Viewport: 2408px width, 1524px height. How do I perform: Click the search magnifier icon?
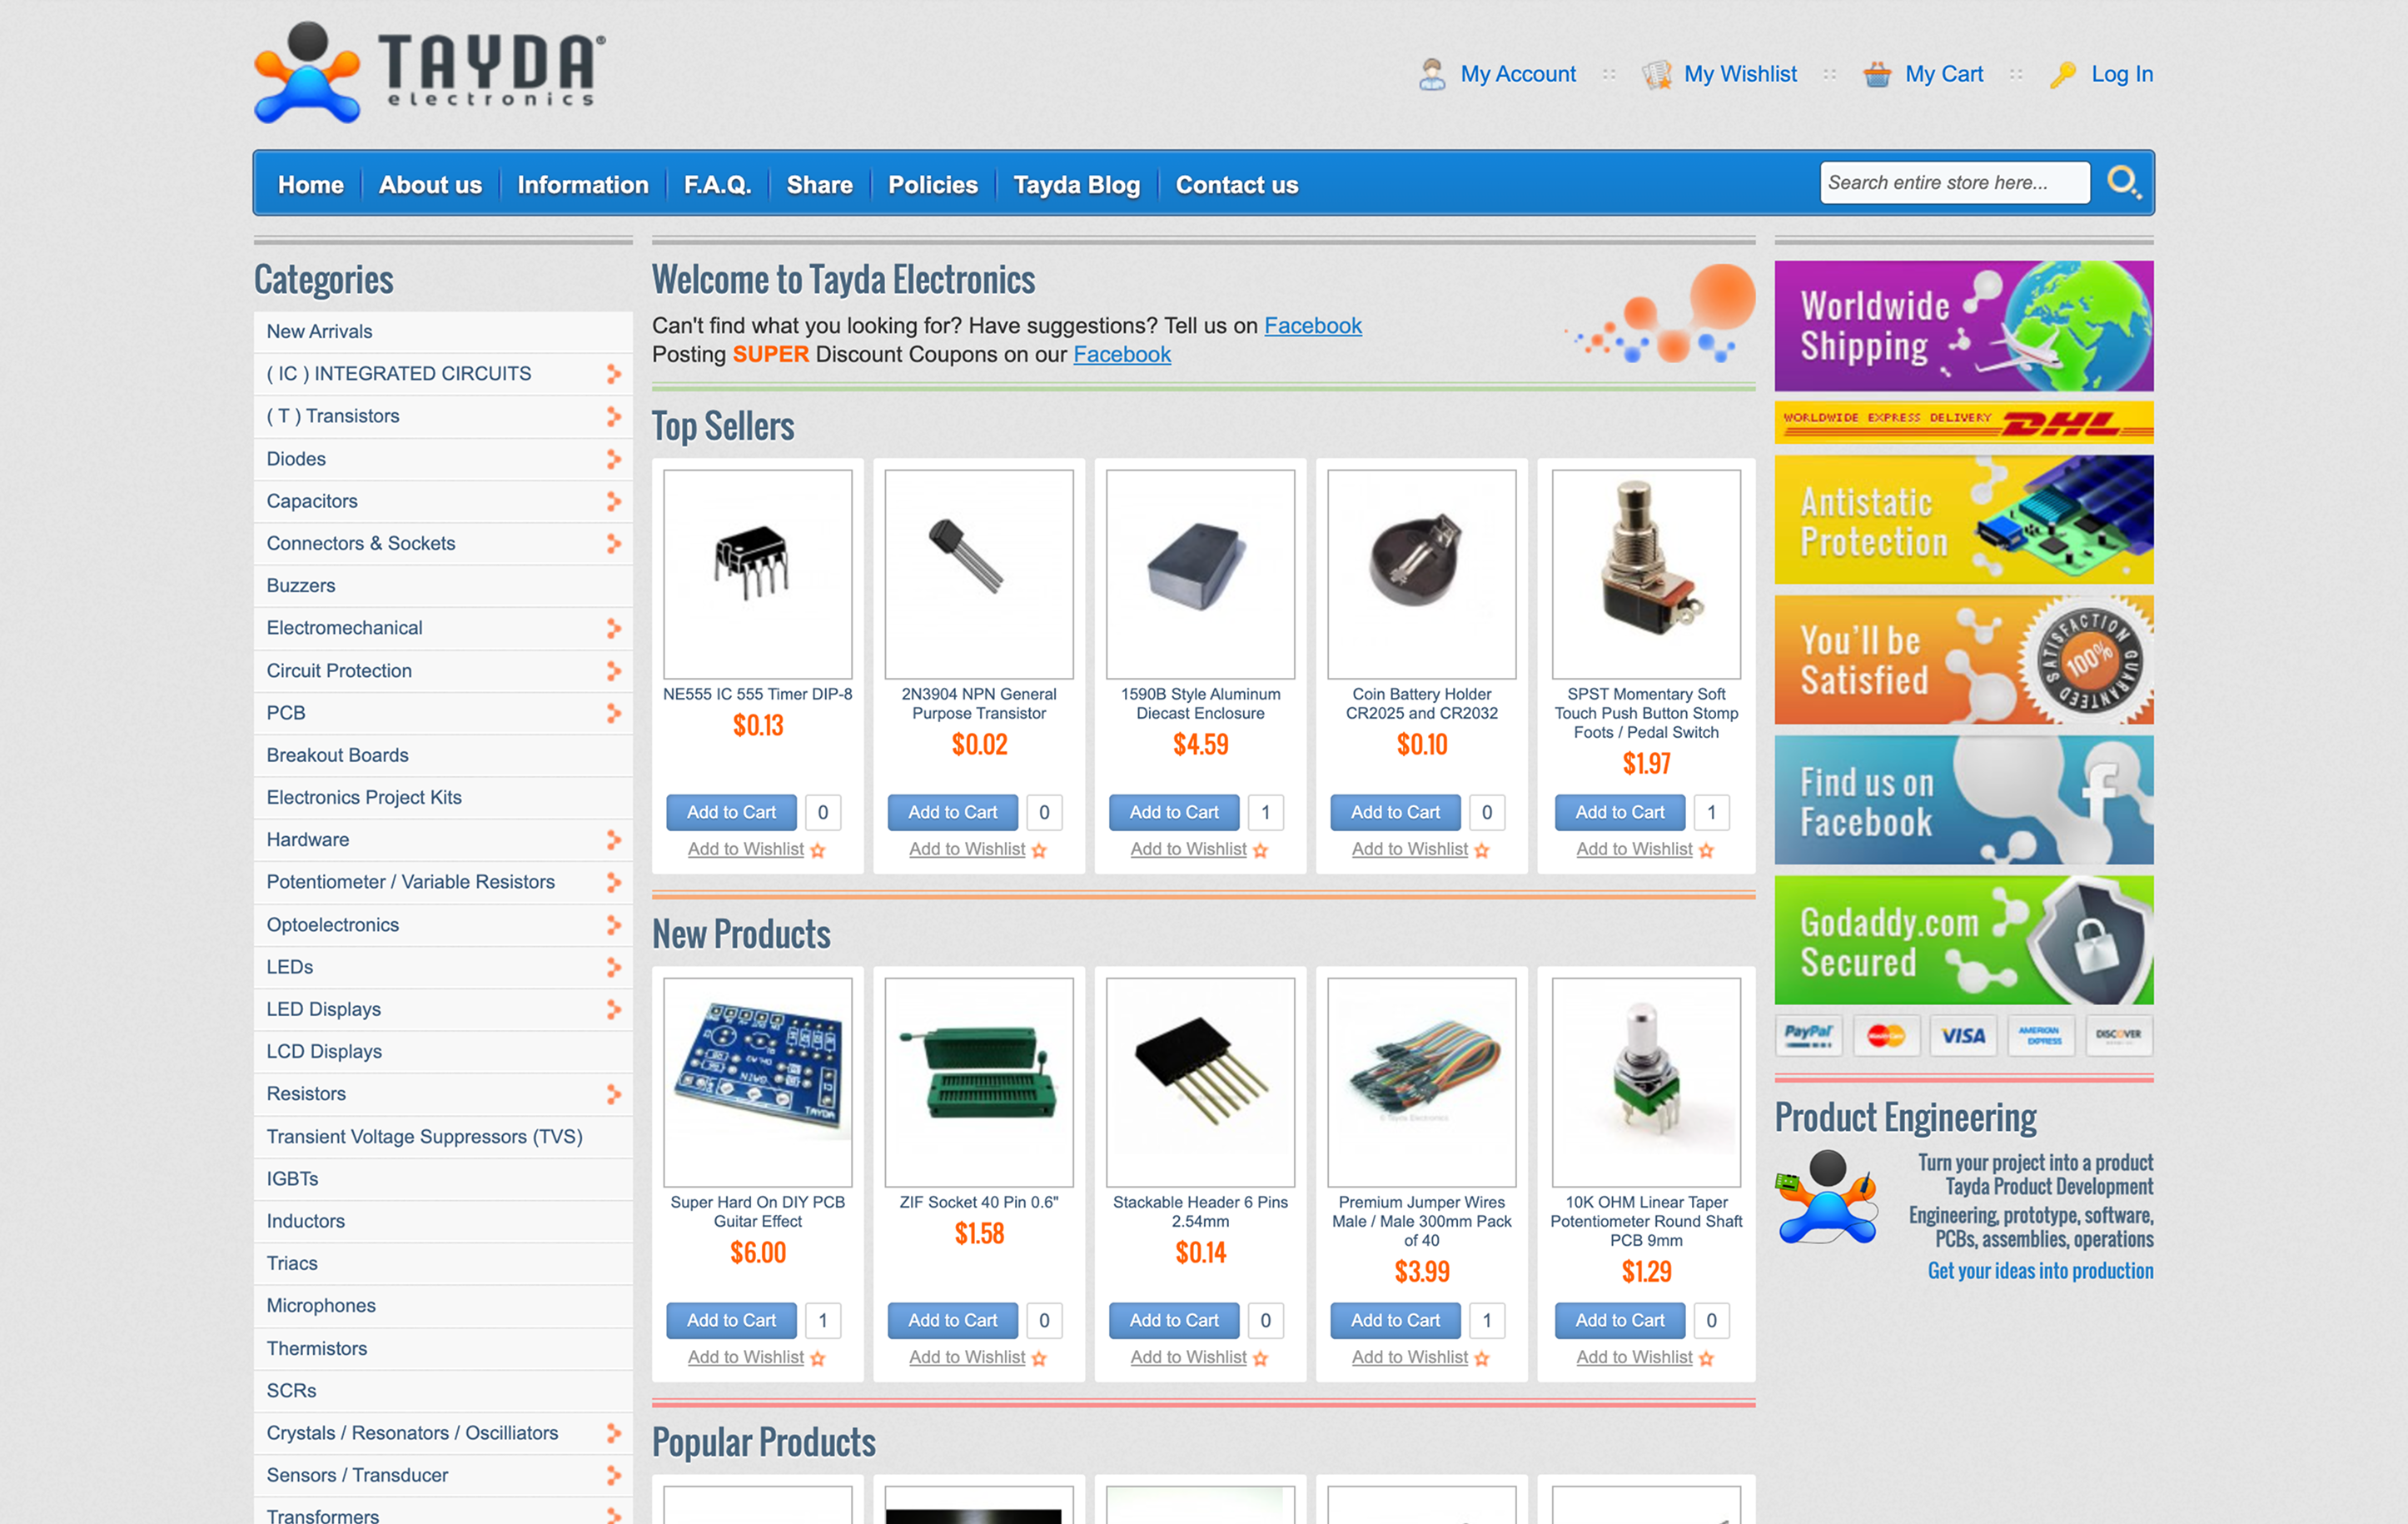(2122, 182)
